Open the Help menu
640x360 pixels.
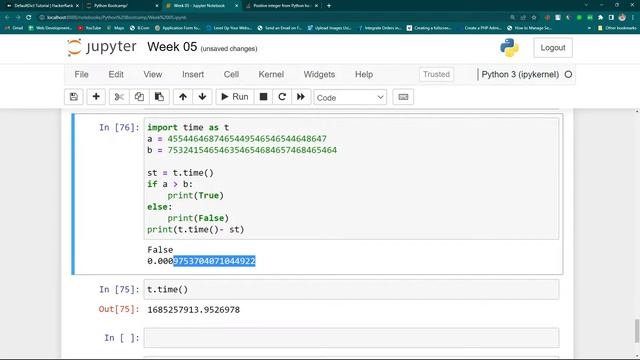point(364,74)
